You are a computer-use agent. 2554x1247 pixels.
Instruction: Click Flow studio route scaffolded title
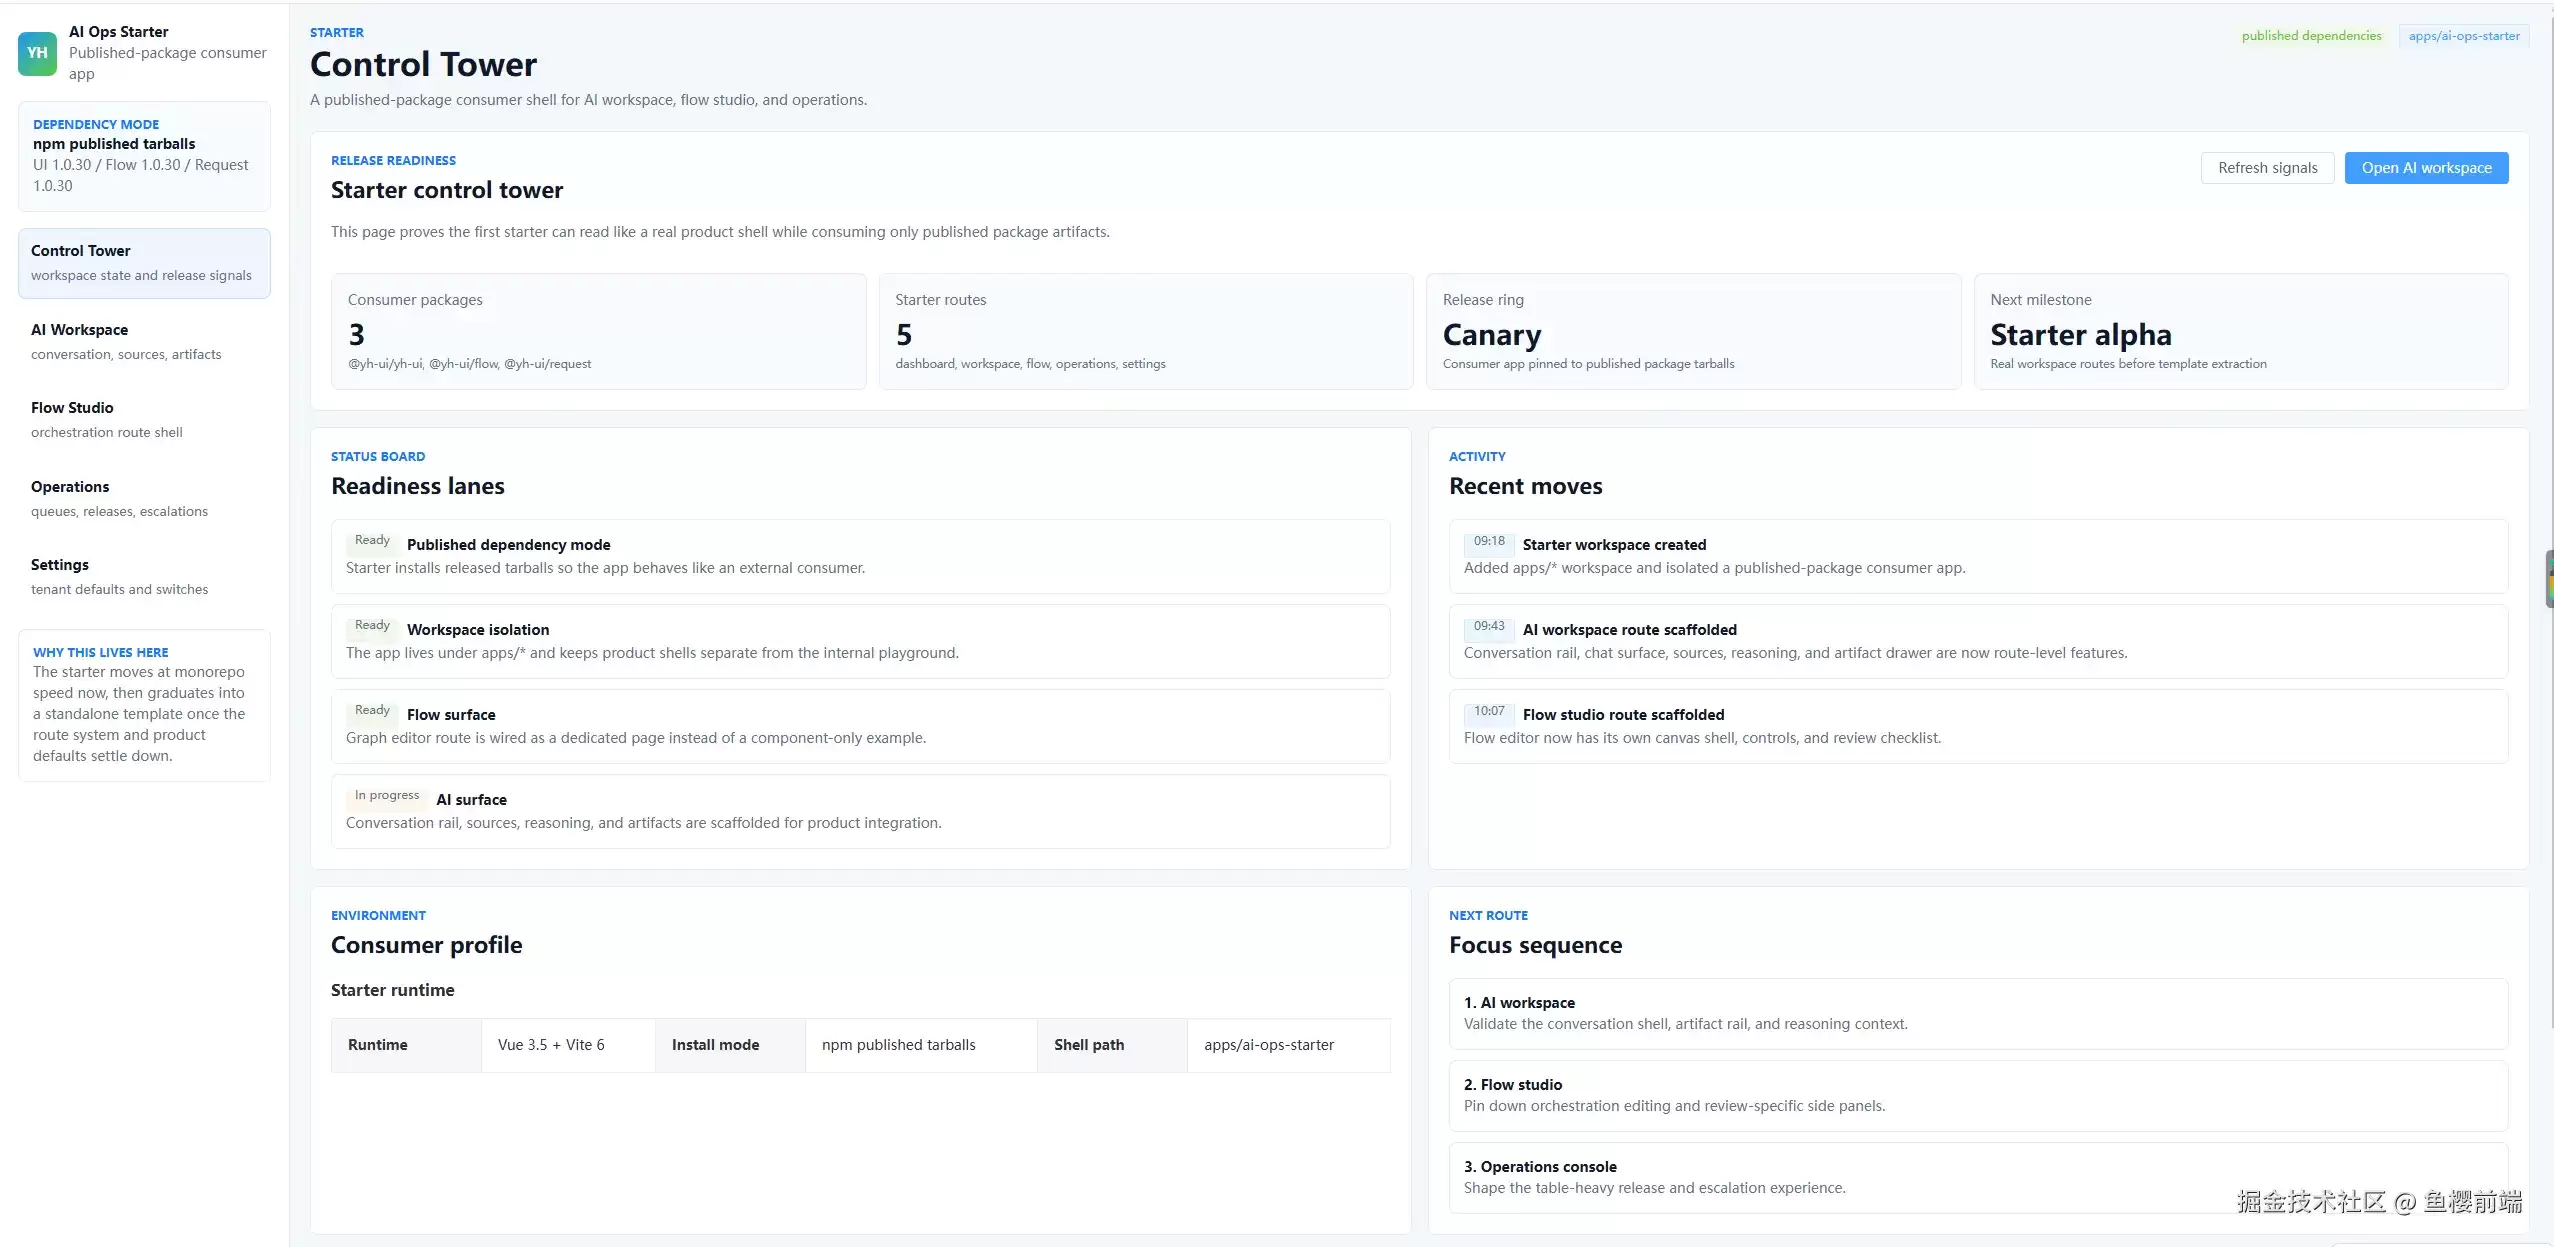pos(1623,715)
